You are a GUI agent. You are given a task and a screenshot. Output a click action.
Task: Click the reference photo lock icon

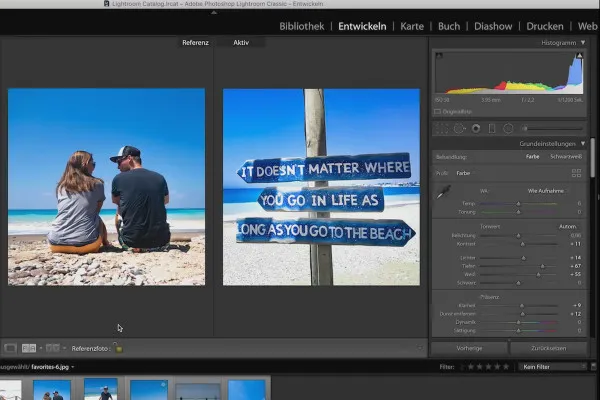click(117, 348)
